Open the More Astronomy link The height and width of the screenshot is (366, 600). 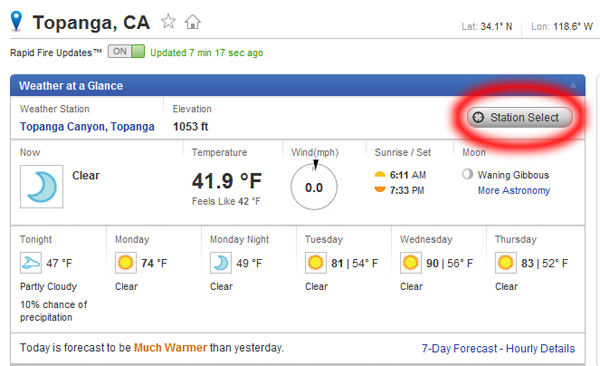click(514, 190)
